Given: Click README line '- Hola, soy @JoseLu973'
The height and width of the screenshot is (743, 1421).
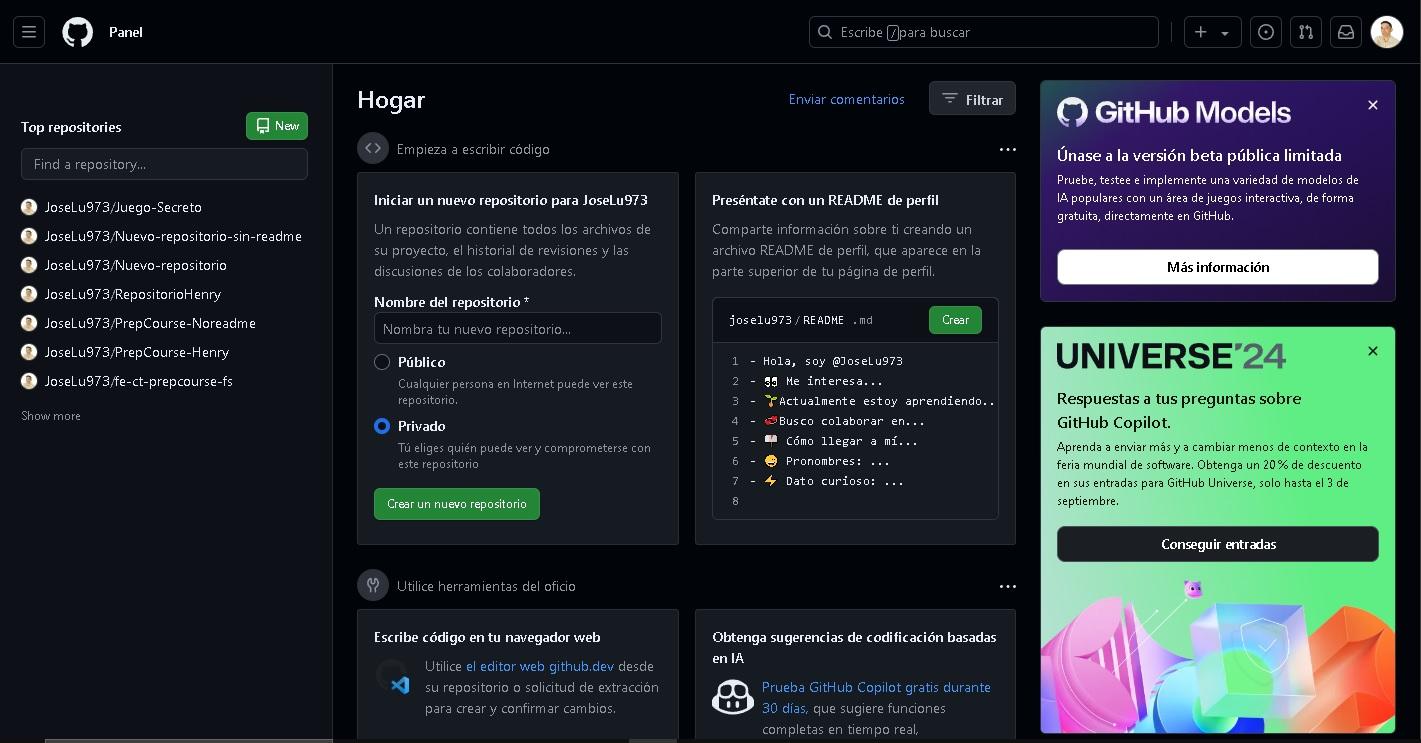Looking at the screenshot, I should 826,361.
